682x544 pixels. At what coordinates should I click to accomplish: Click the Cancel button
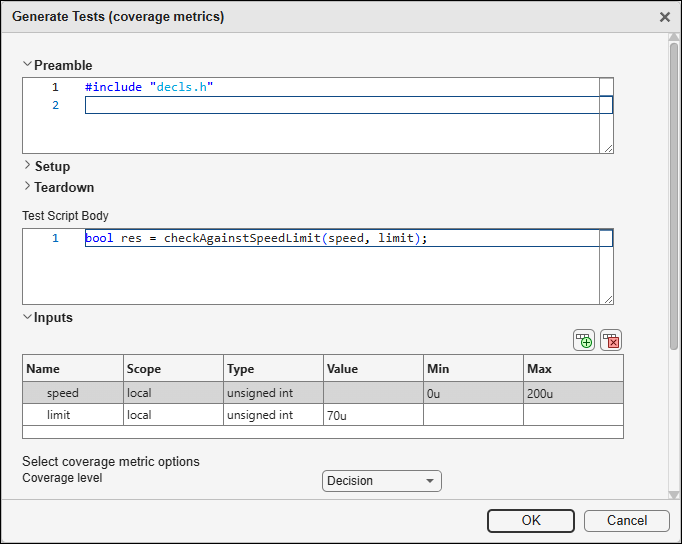[626, 521]
